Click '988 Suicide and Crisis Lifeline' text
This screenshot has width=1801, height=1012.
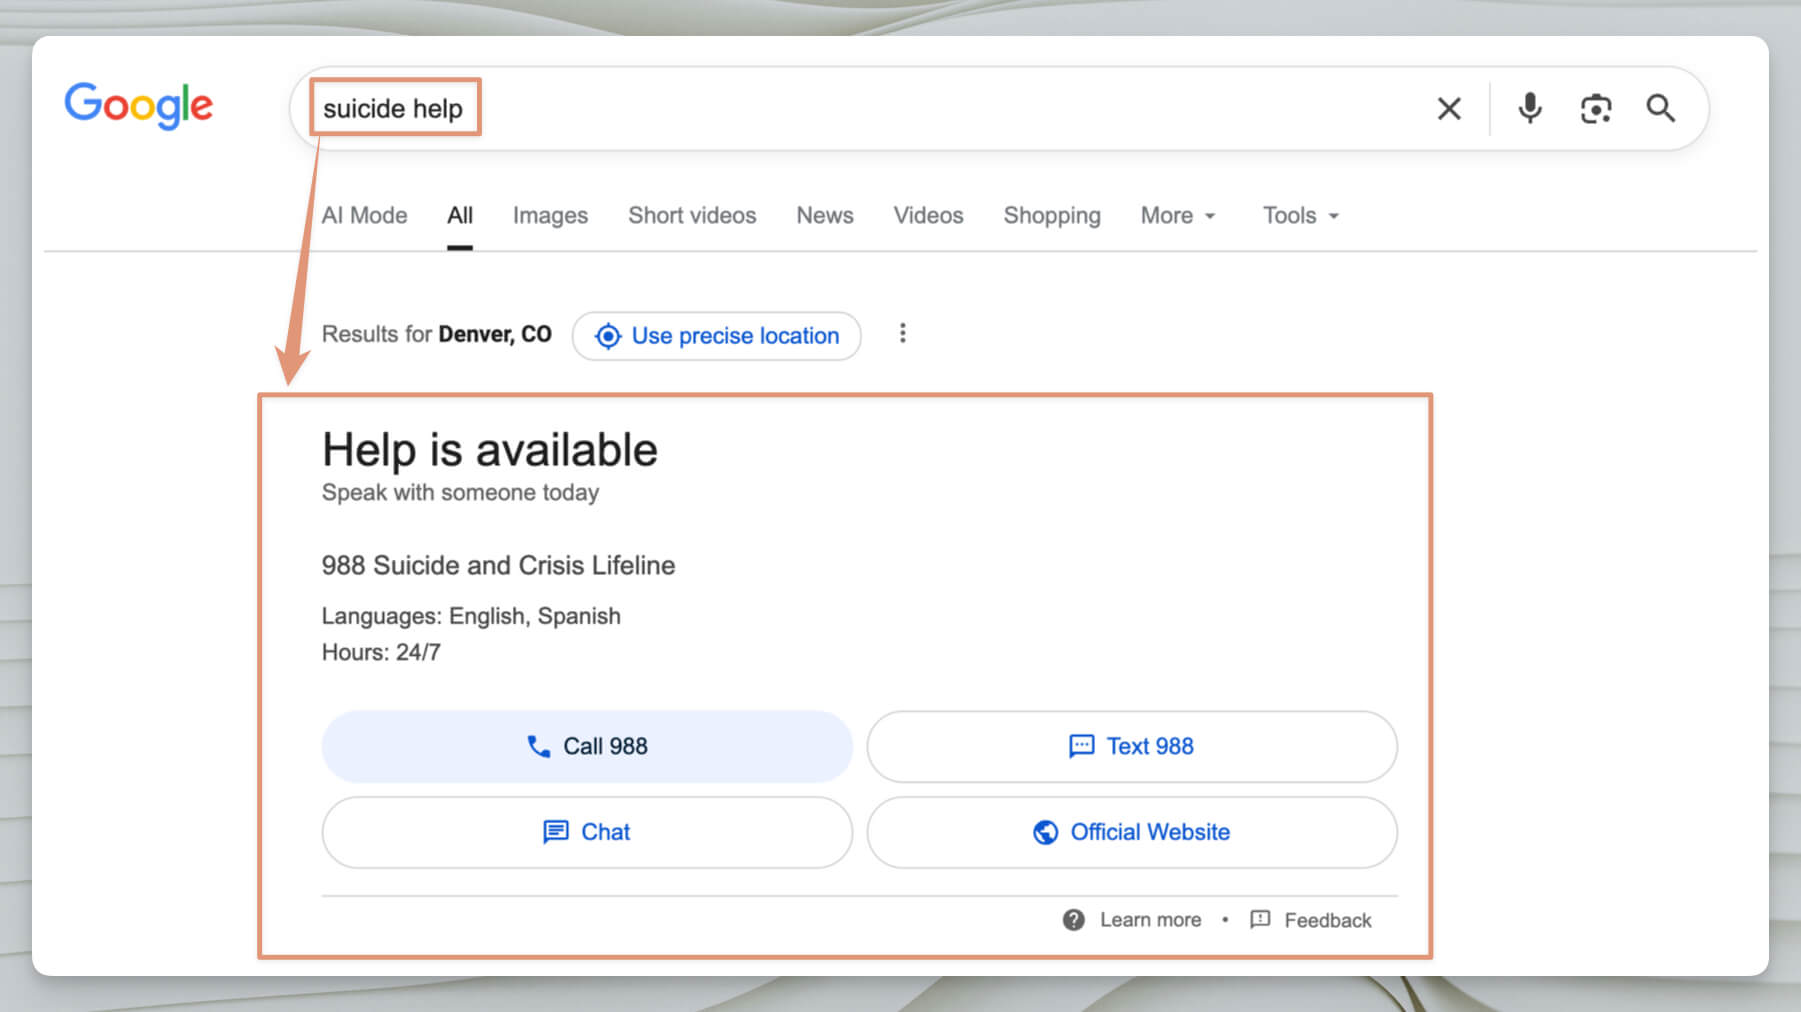(x=498, y=565)
